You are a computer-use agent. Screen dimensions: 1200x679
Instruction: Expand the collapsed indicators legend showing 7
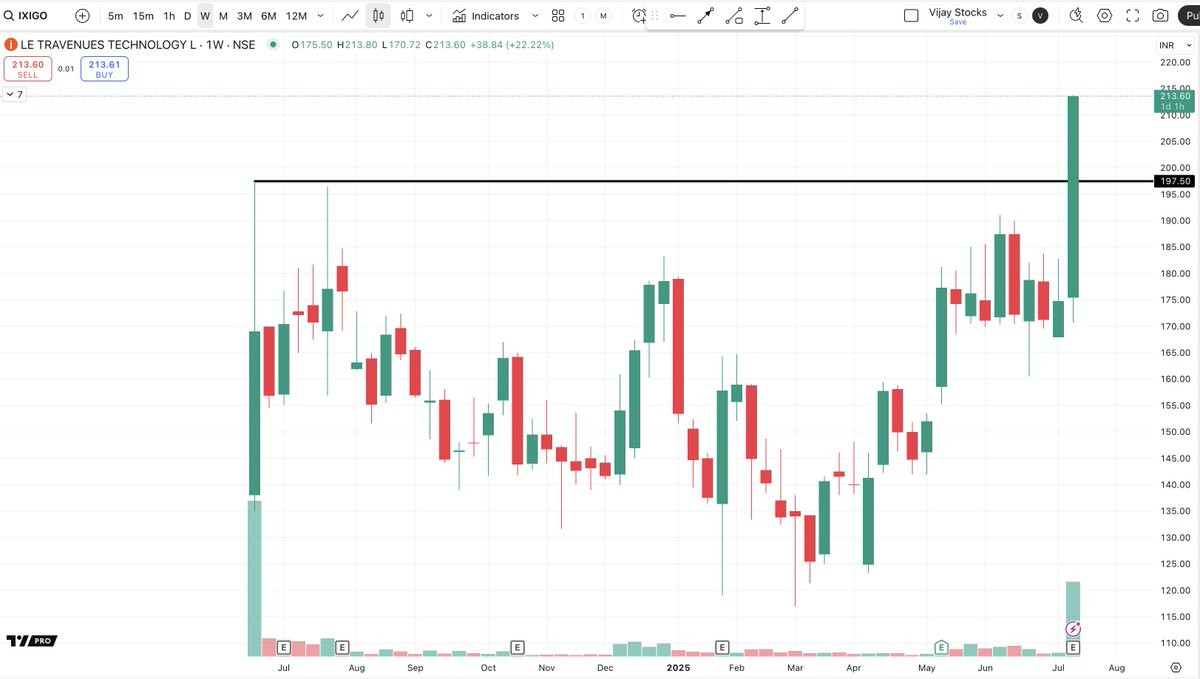click(14, 94)
